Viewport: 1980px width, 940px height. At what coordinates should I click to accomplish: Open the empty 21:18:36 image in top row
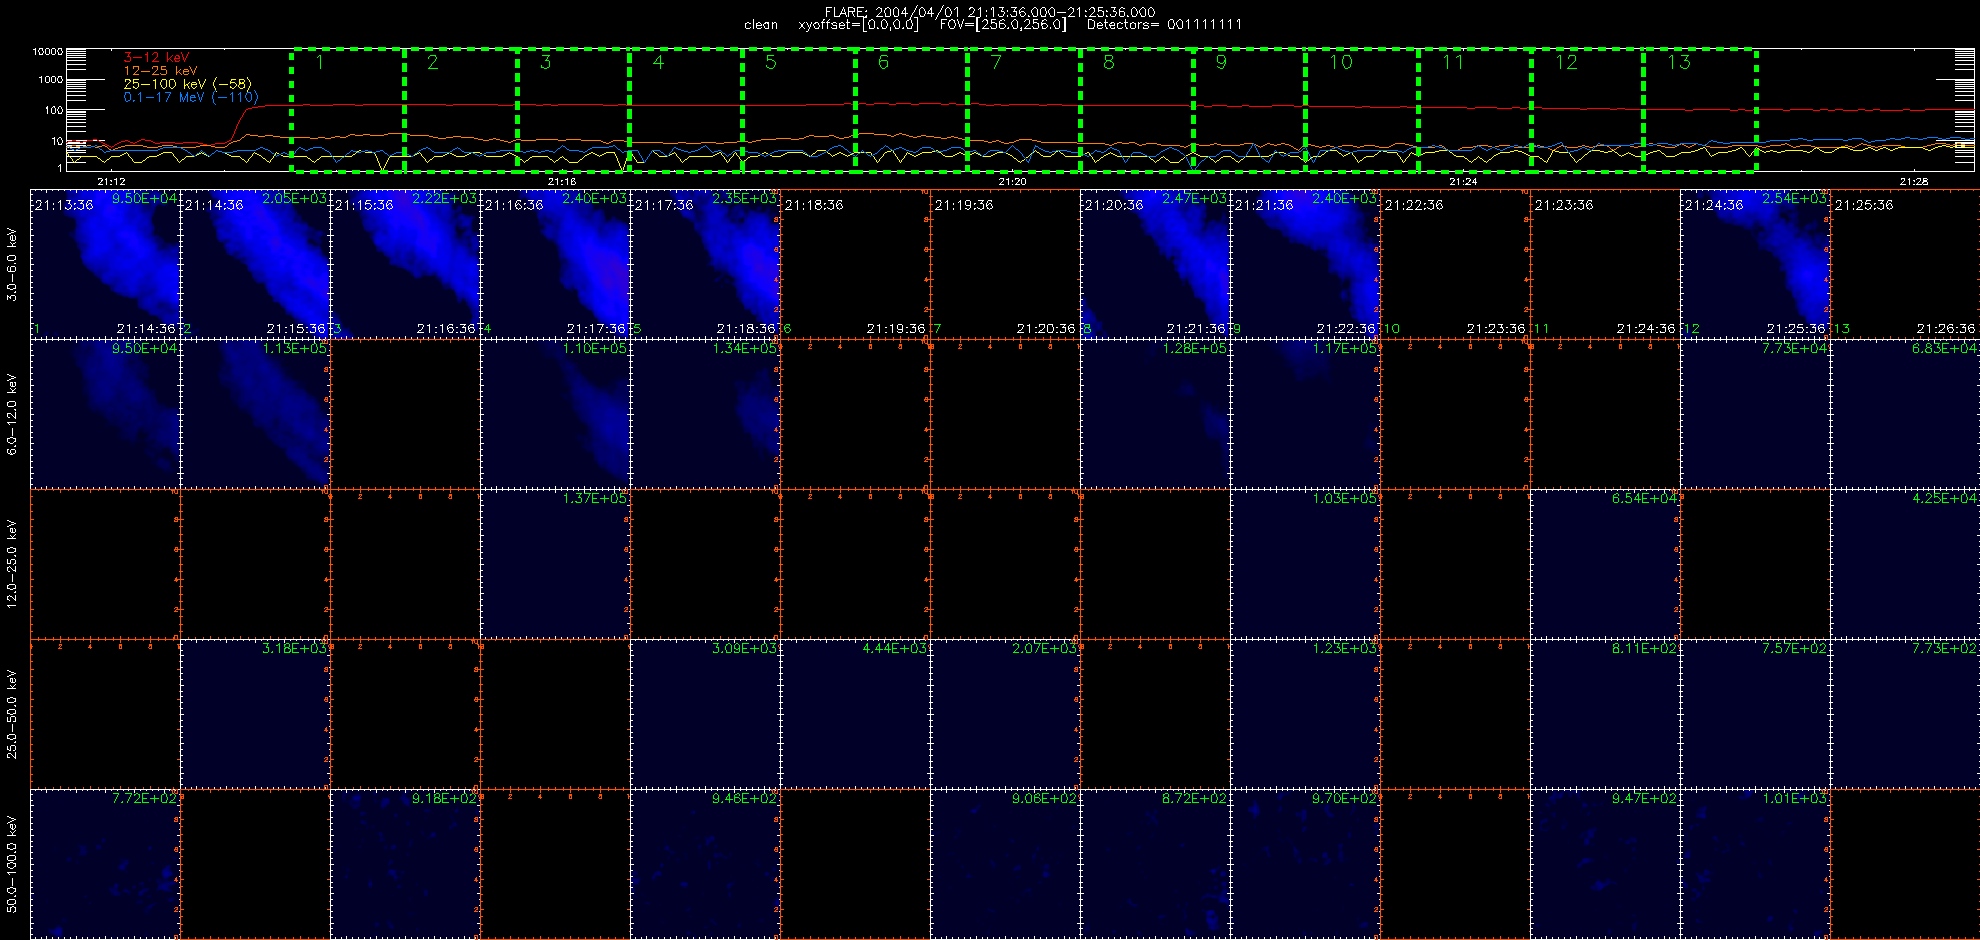point(856,264)
